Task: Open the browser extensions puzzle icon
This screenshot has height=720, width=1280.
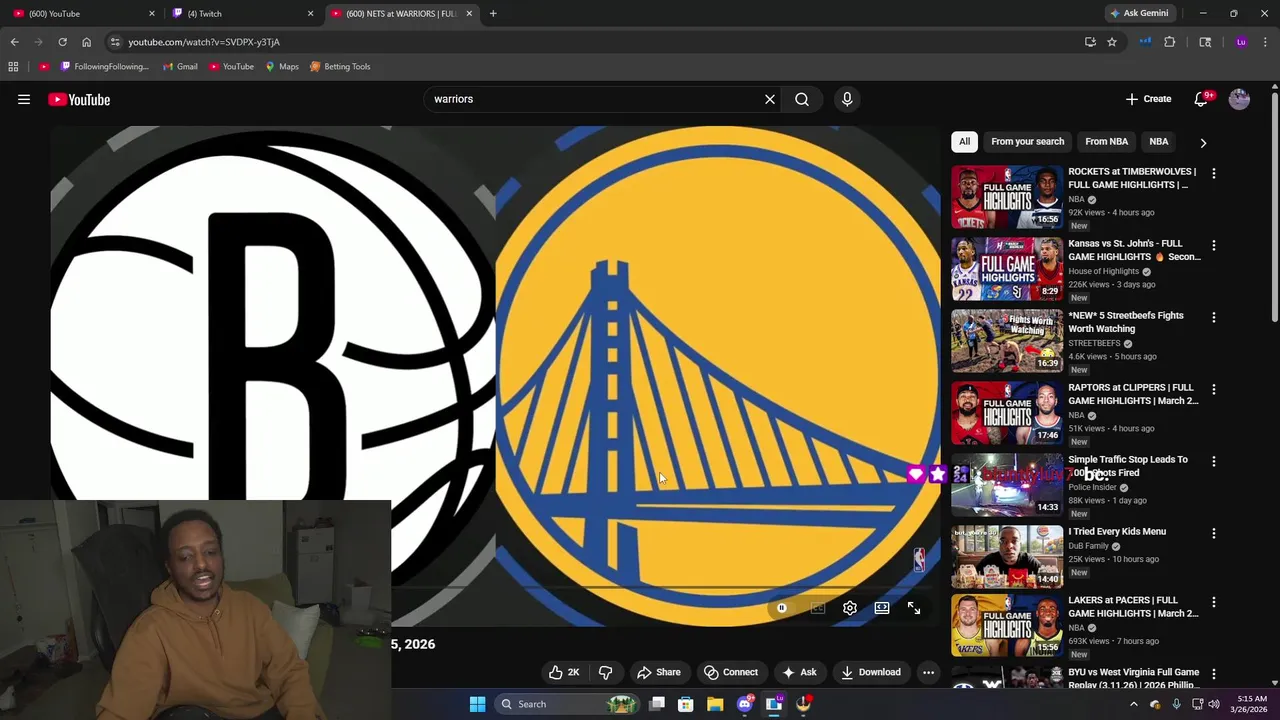Action: (1170, 42)
